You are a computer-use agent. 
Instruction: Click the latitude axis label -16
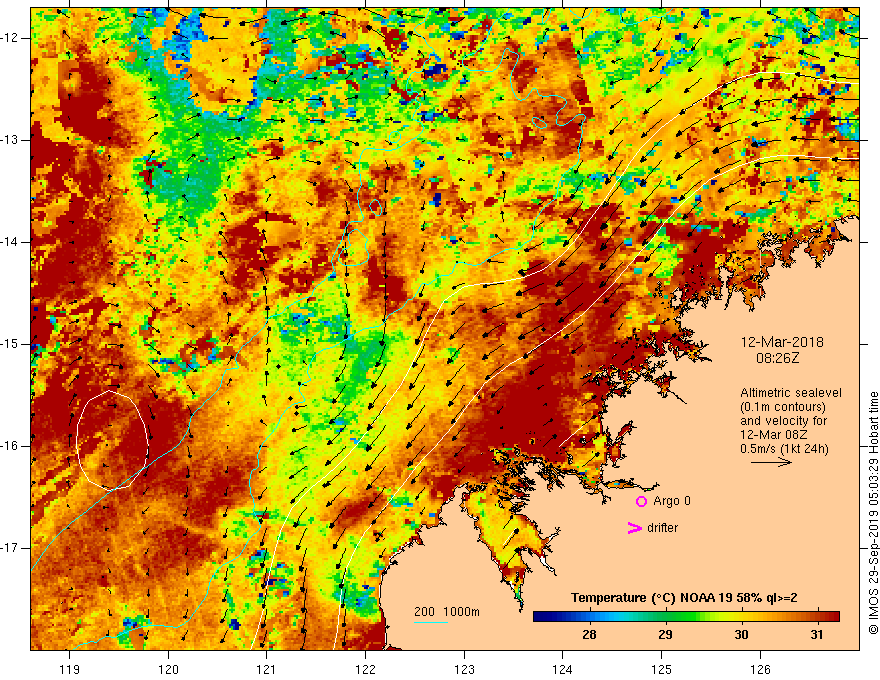coord(11,446)
